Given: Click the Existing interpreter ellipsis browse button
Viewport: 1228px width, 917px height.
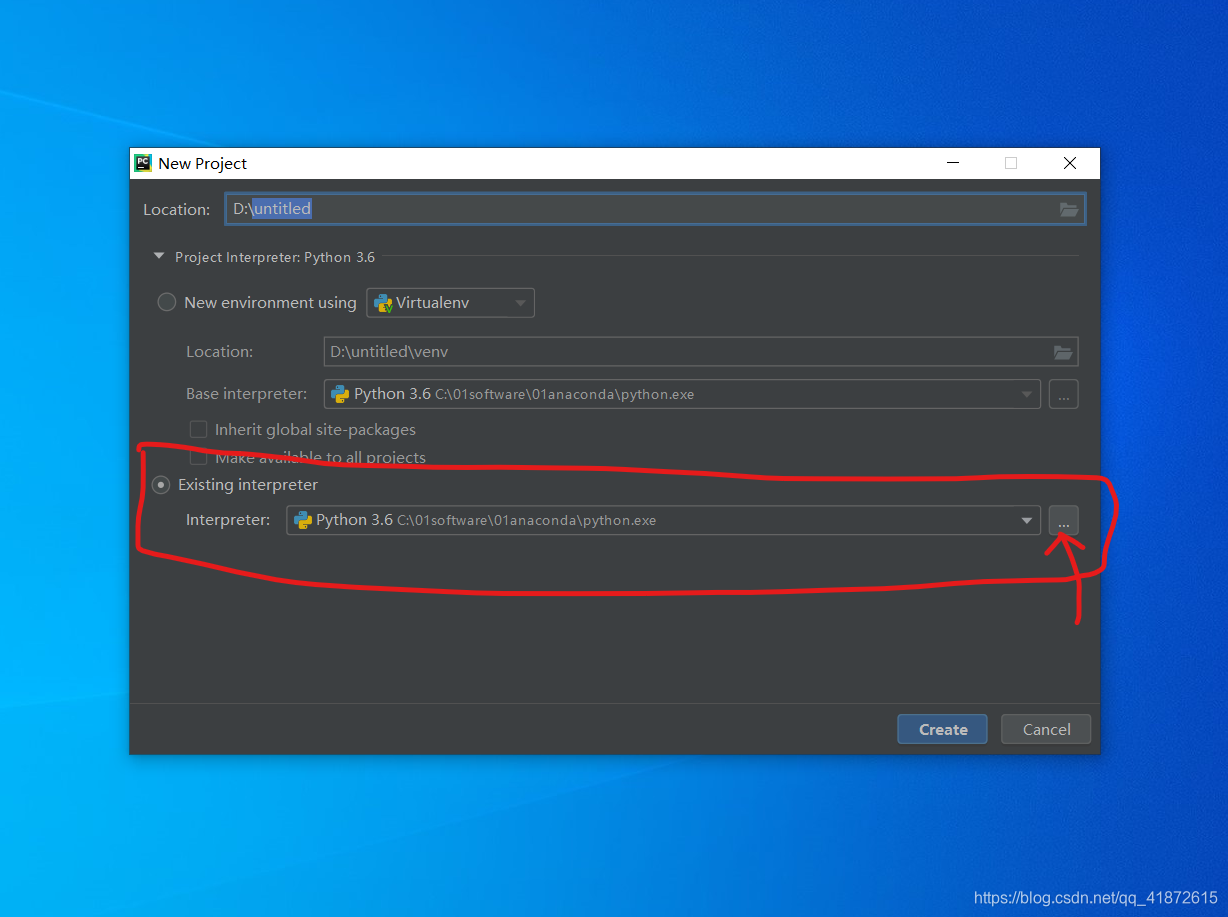Looking at the screenshot, I should (x=1063, y=520).
